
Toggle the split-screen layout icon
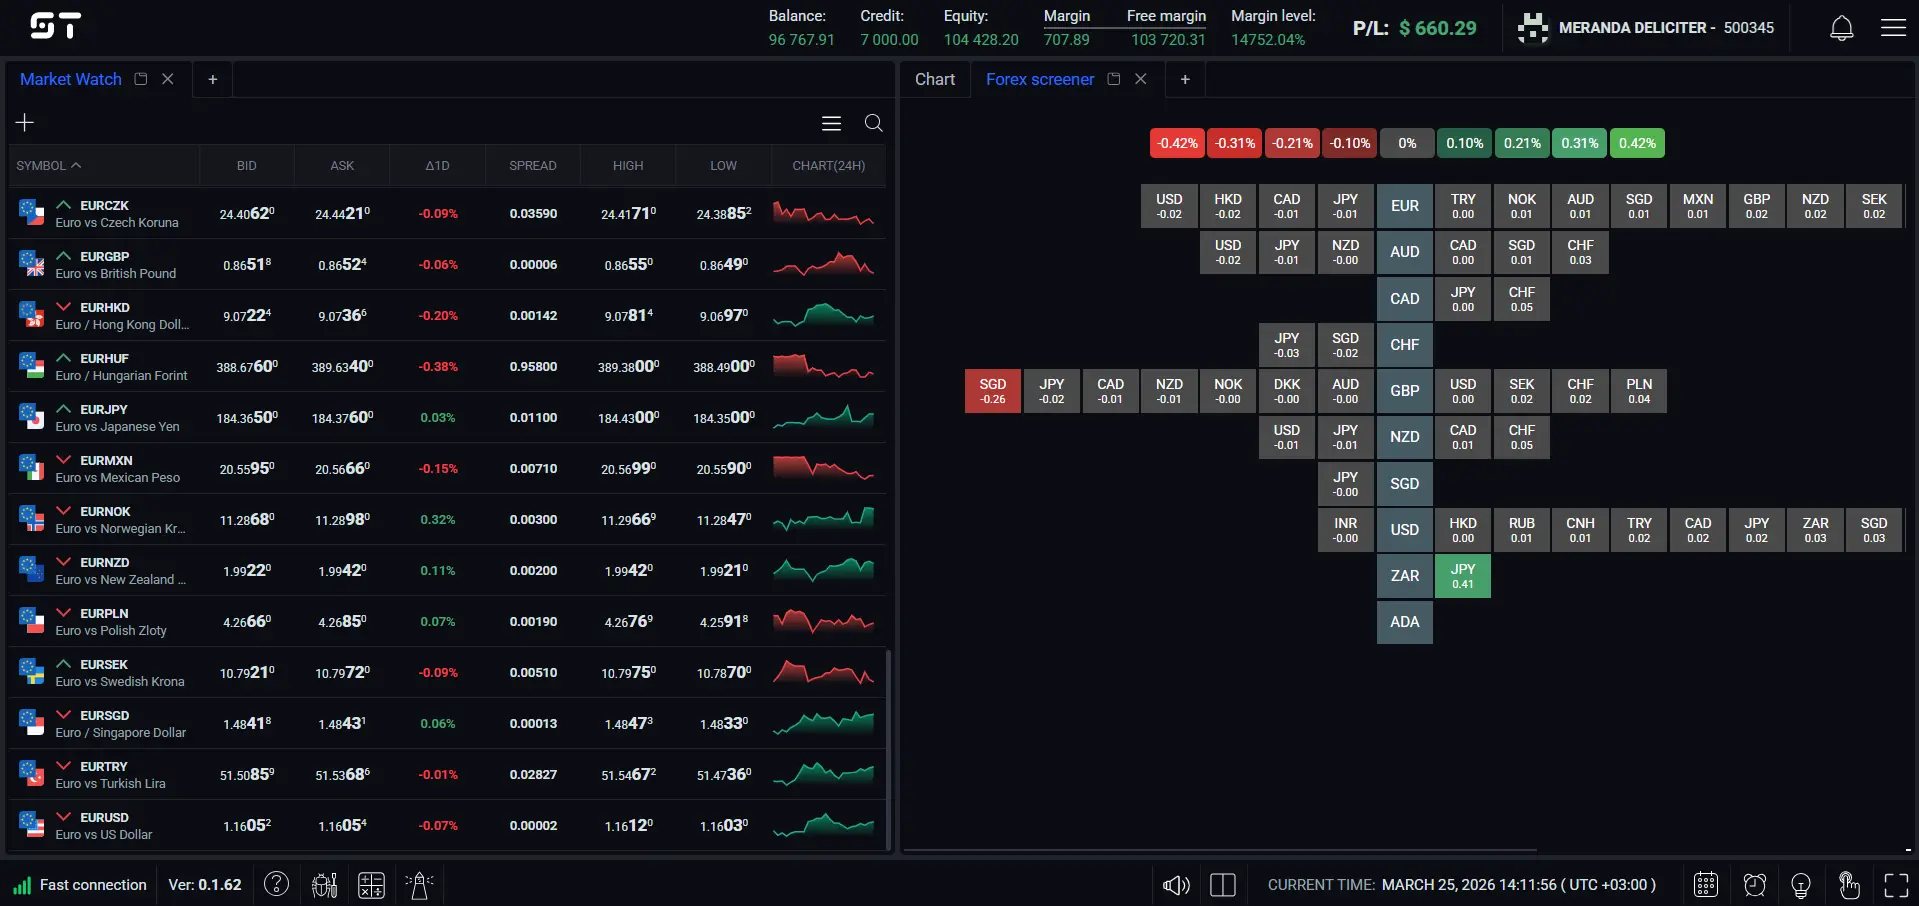[1222, 884]
